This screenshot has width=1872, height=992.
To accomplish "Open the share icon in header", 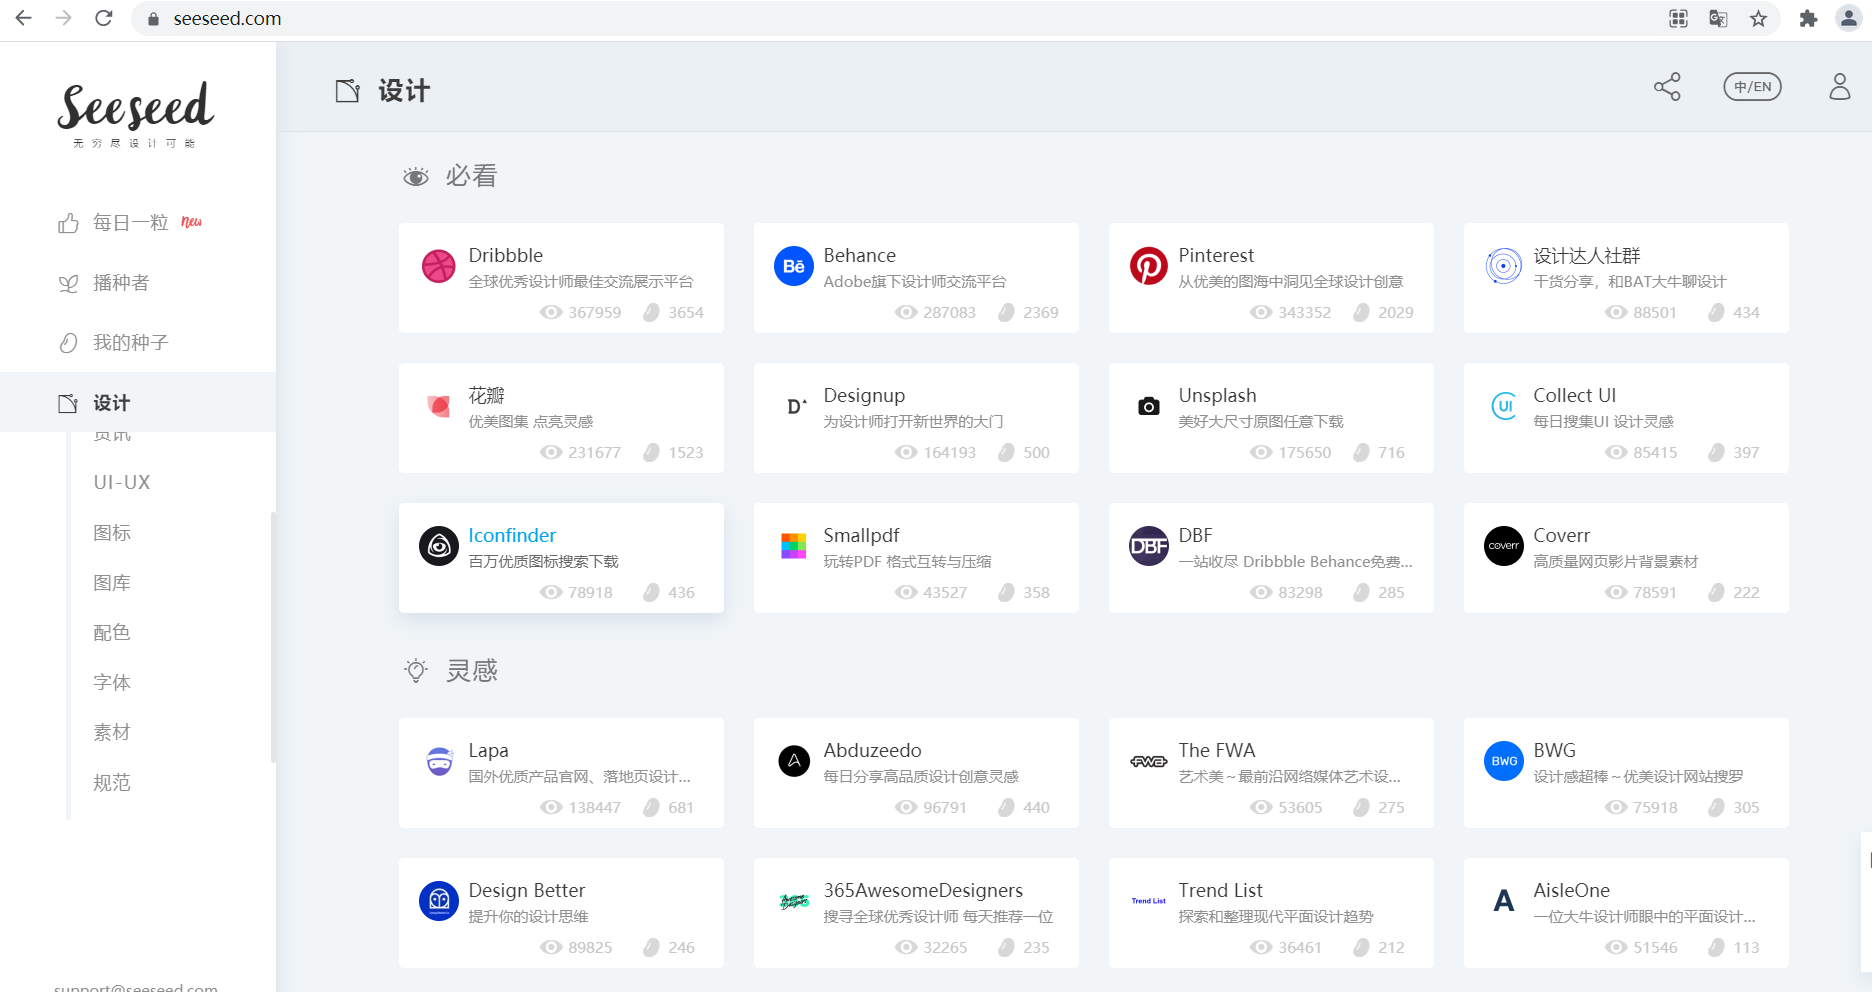I will click(1667, 87).
